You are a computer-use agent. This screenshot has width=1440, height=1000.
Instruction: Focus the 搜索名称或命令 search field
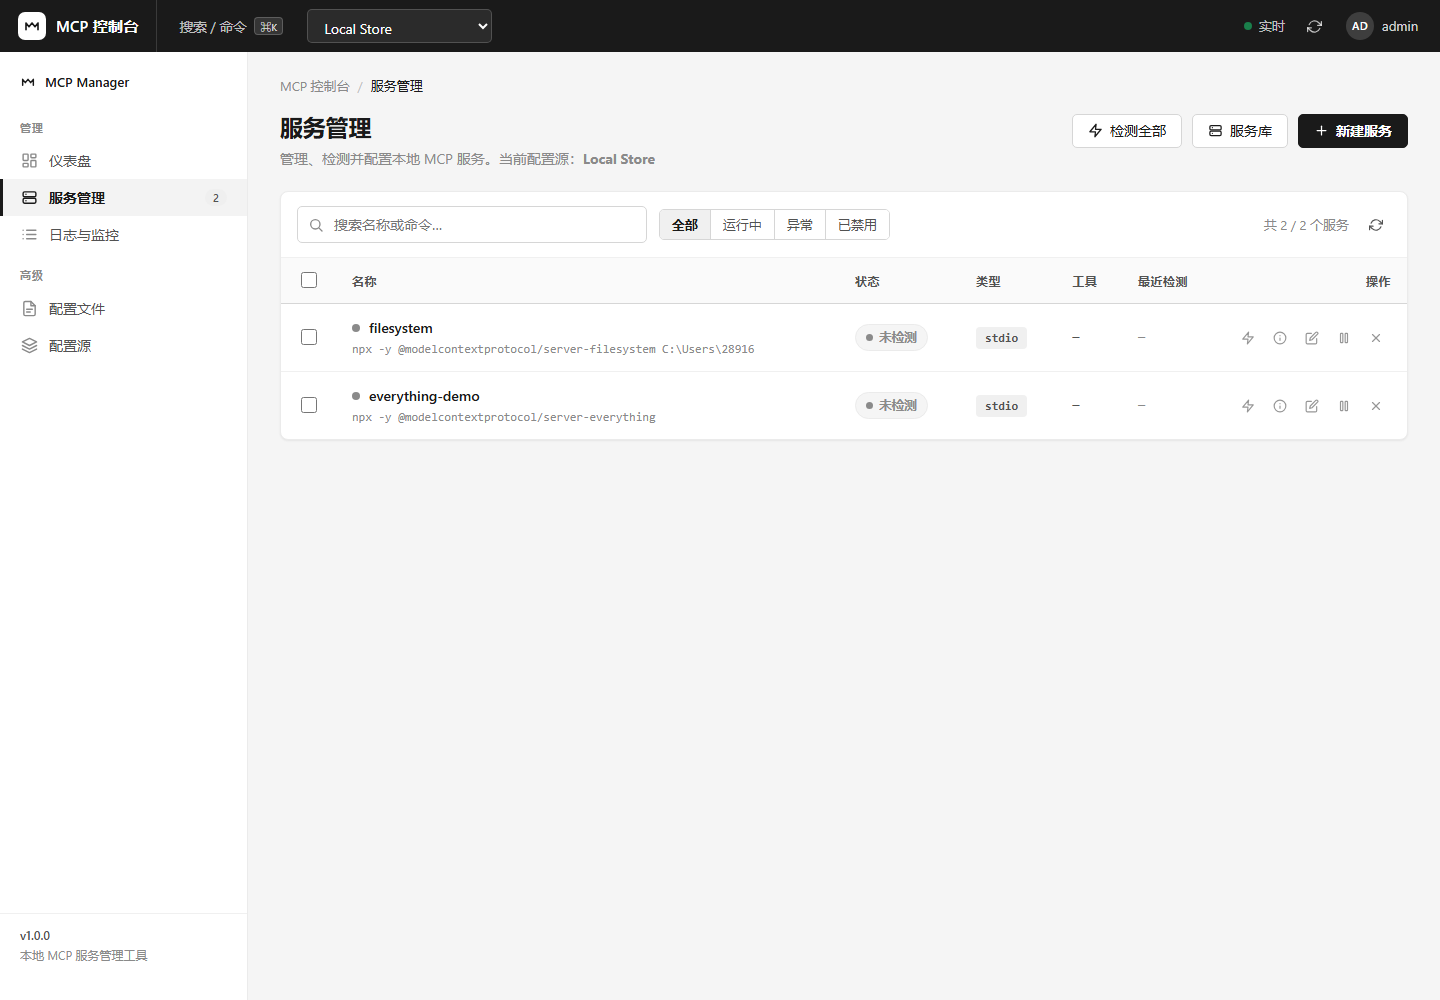472,225
